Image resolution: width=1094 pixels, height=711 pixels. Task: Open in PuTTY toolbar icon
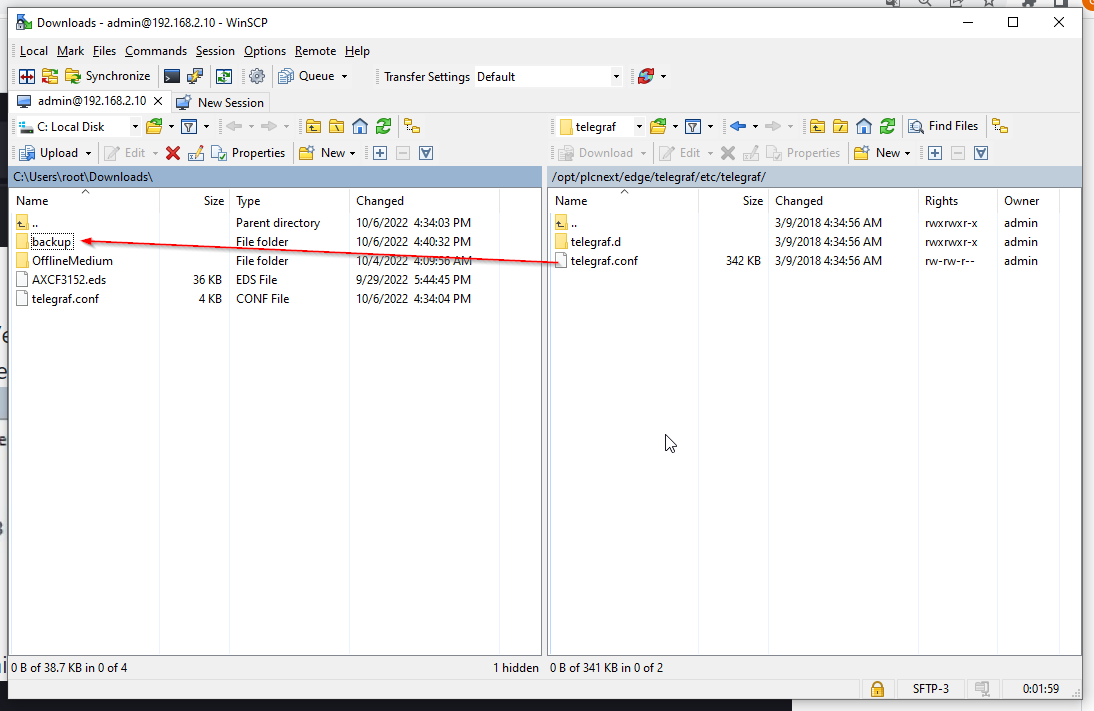pos(195,76)
